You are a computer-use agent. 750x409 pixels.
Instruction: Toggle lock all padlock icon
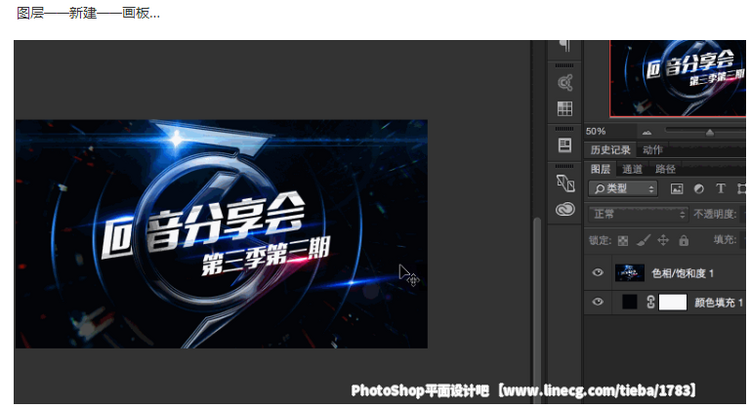click(x=684, y=240)
